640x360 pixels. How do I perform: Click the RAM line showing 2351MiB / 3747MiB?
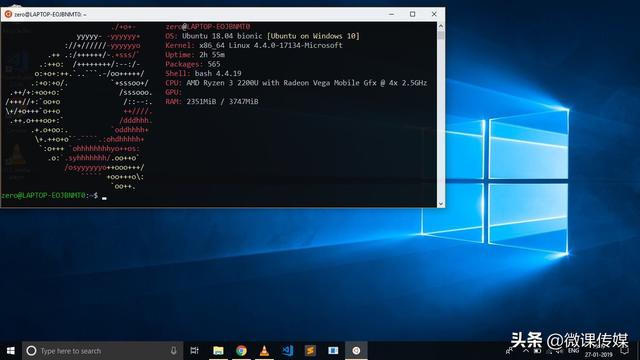tap(212, 102)
